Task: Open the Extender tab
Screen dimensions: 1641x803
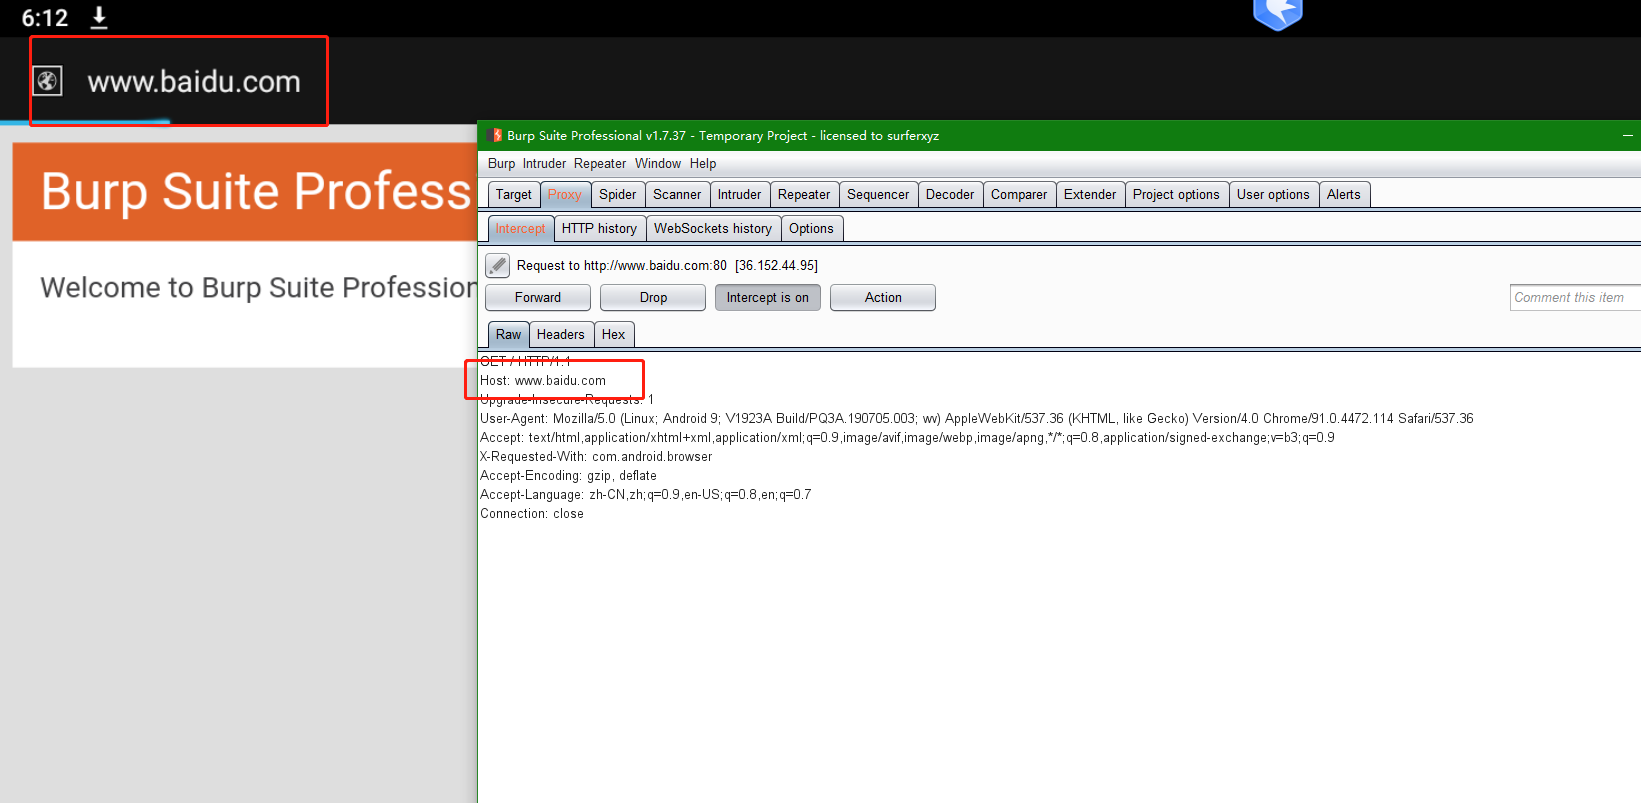Action: [1090, 195]
